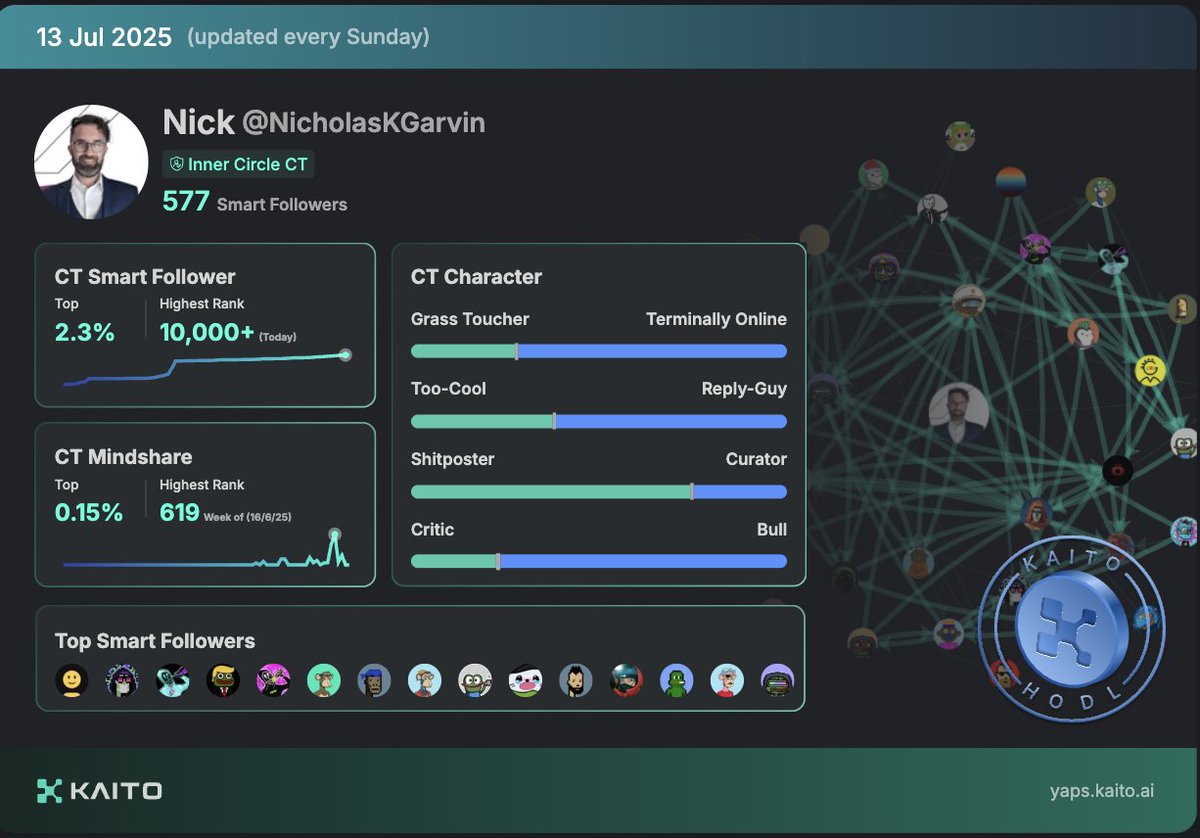The height and width of the screenshot is (838, 1200).
Task: Open pink-purple character follower avatar
Action: pyautogui.click(x=273, y=680)
